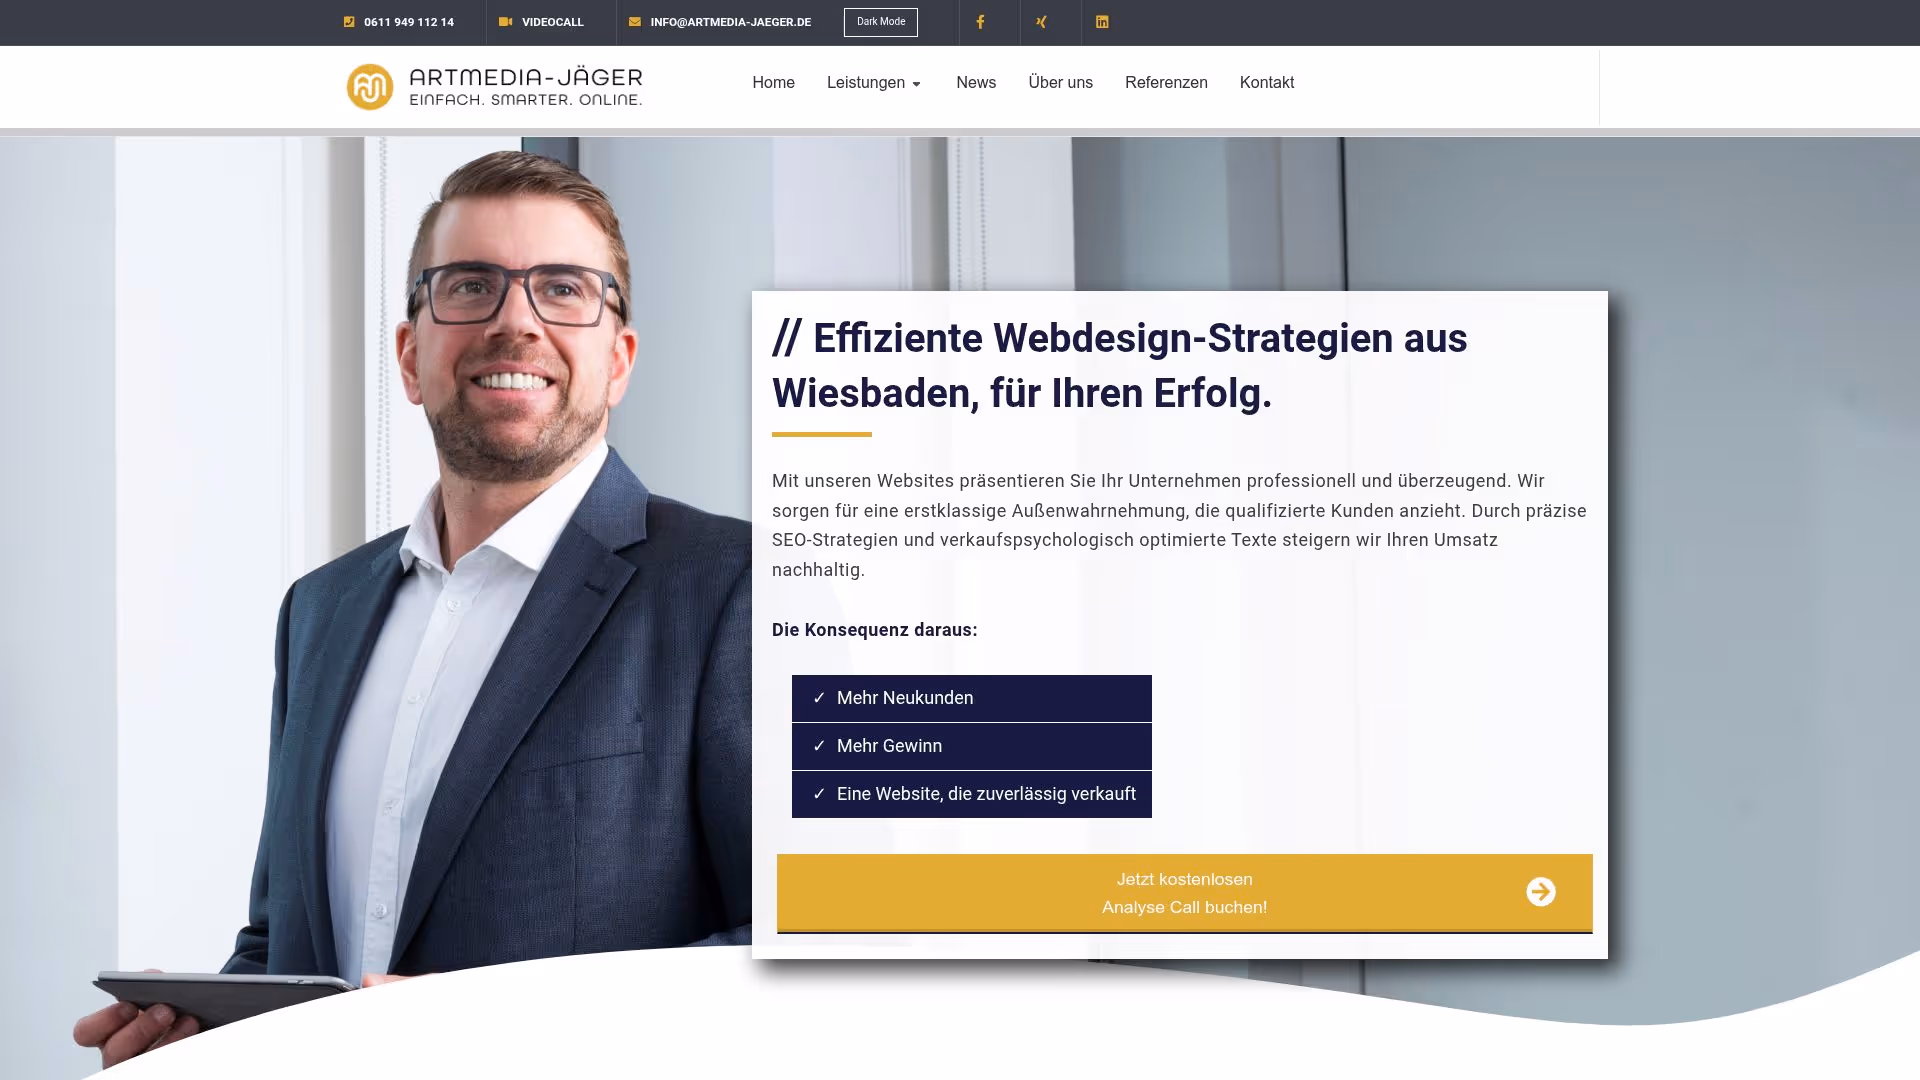
Task: Toggle Dark Mode
Action: tap(880, 22)
